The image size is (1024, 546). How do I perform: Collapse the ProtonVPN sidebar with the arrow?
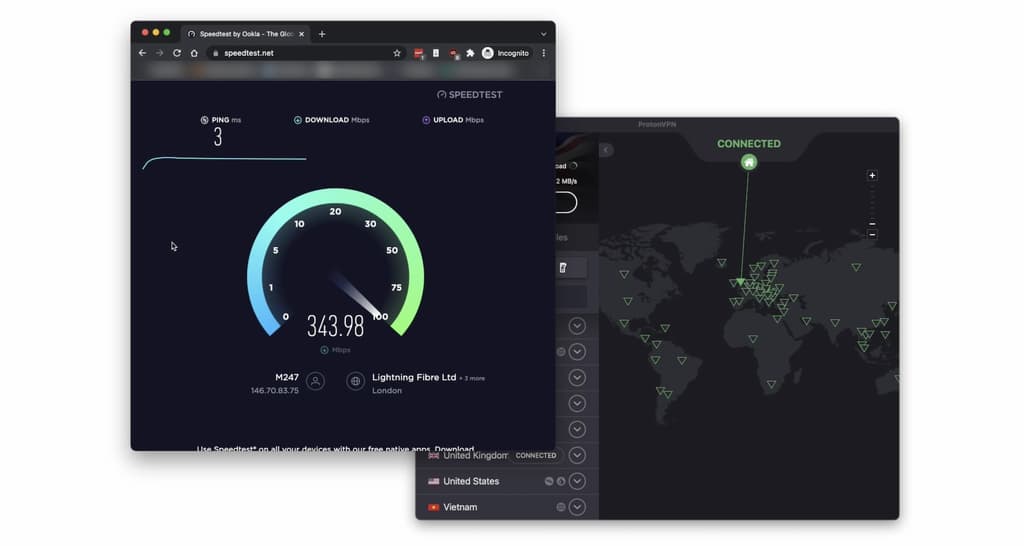(x=605, y=150)
